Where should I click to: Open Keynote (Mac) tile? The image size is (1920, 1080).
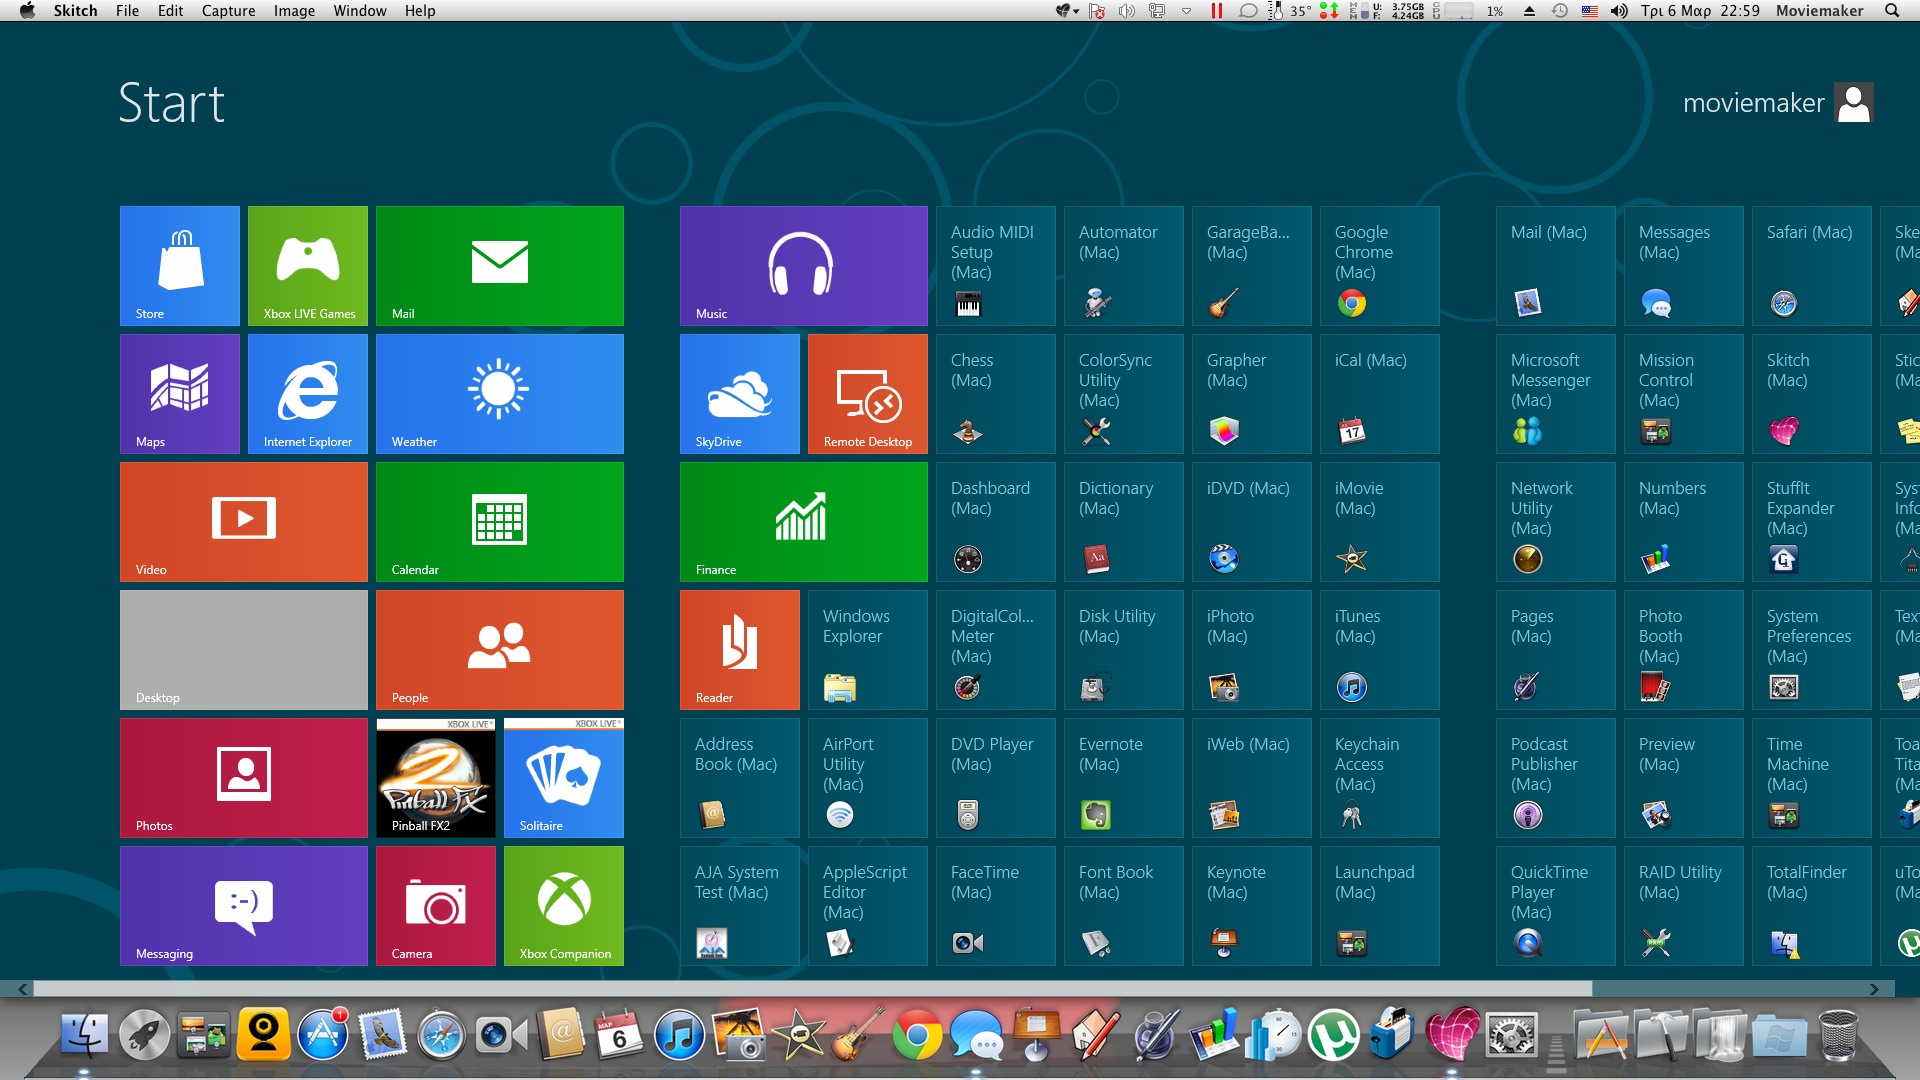[x=1252, y=906]
